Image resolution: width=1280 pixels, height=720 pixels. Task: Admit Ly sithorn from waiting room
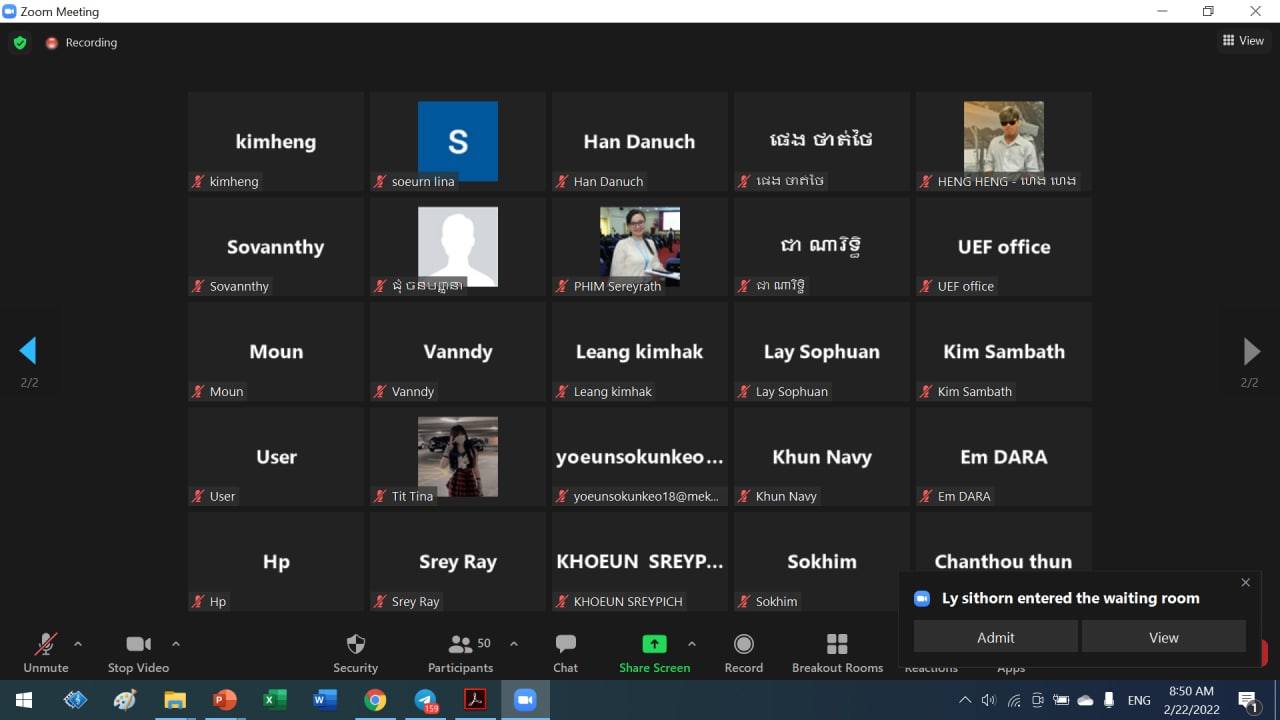click(x=995, y=637)
